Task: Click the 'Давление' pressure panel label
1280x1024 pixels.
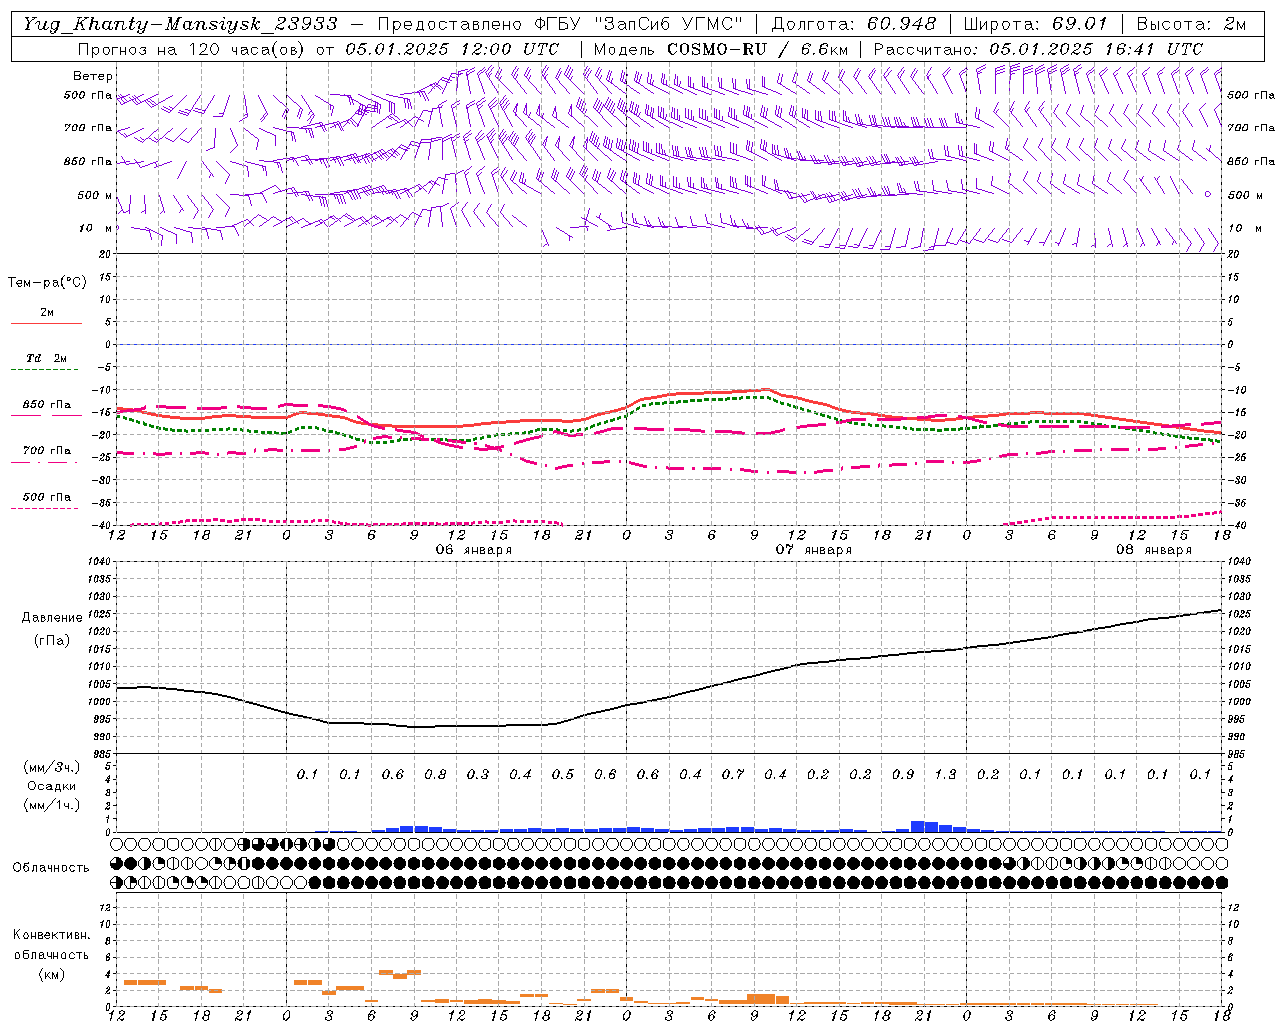Action: (x=52, y=618)
